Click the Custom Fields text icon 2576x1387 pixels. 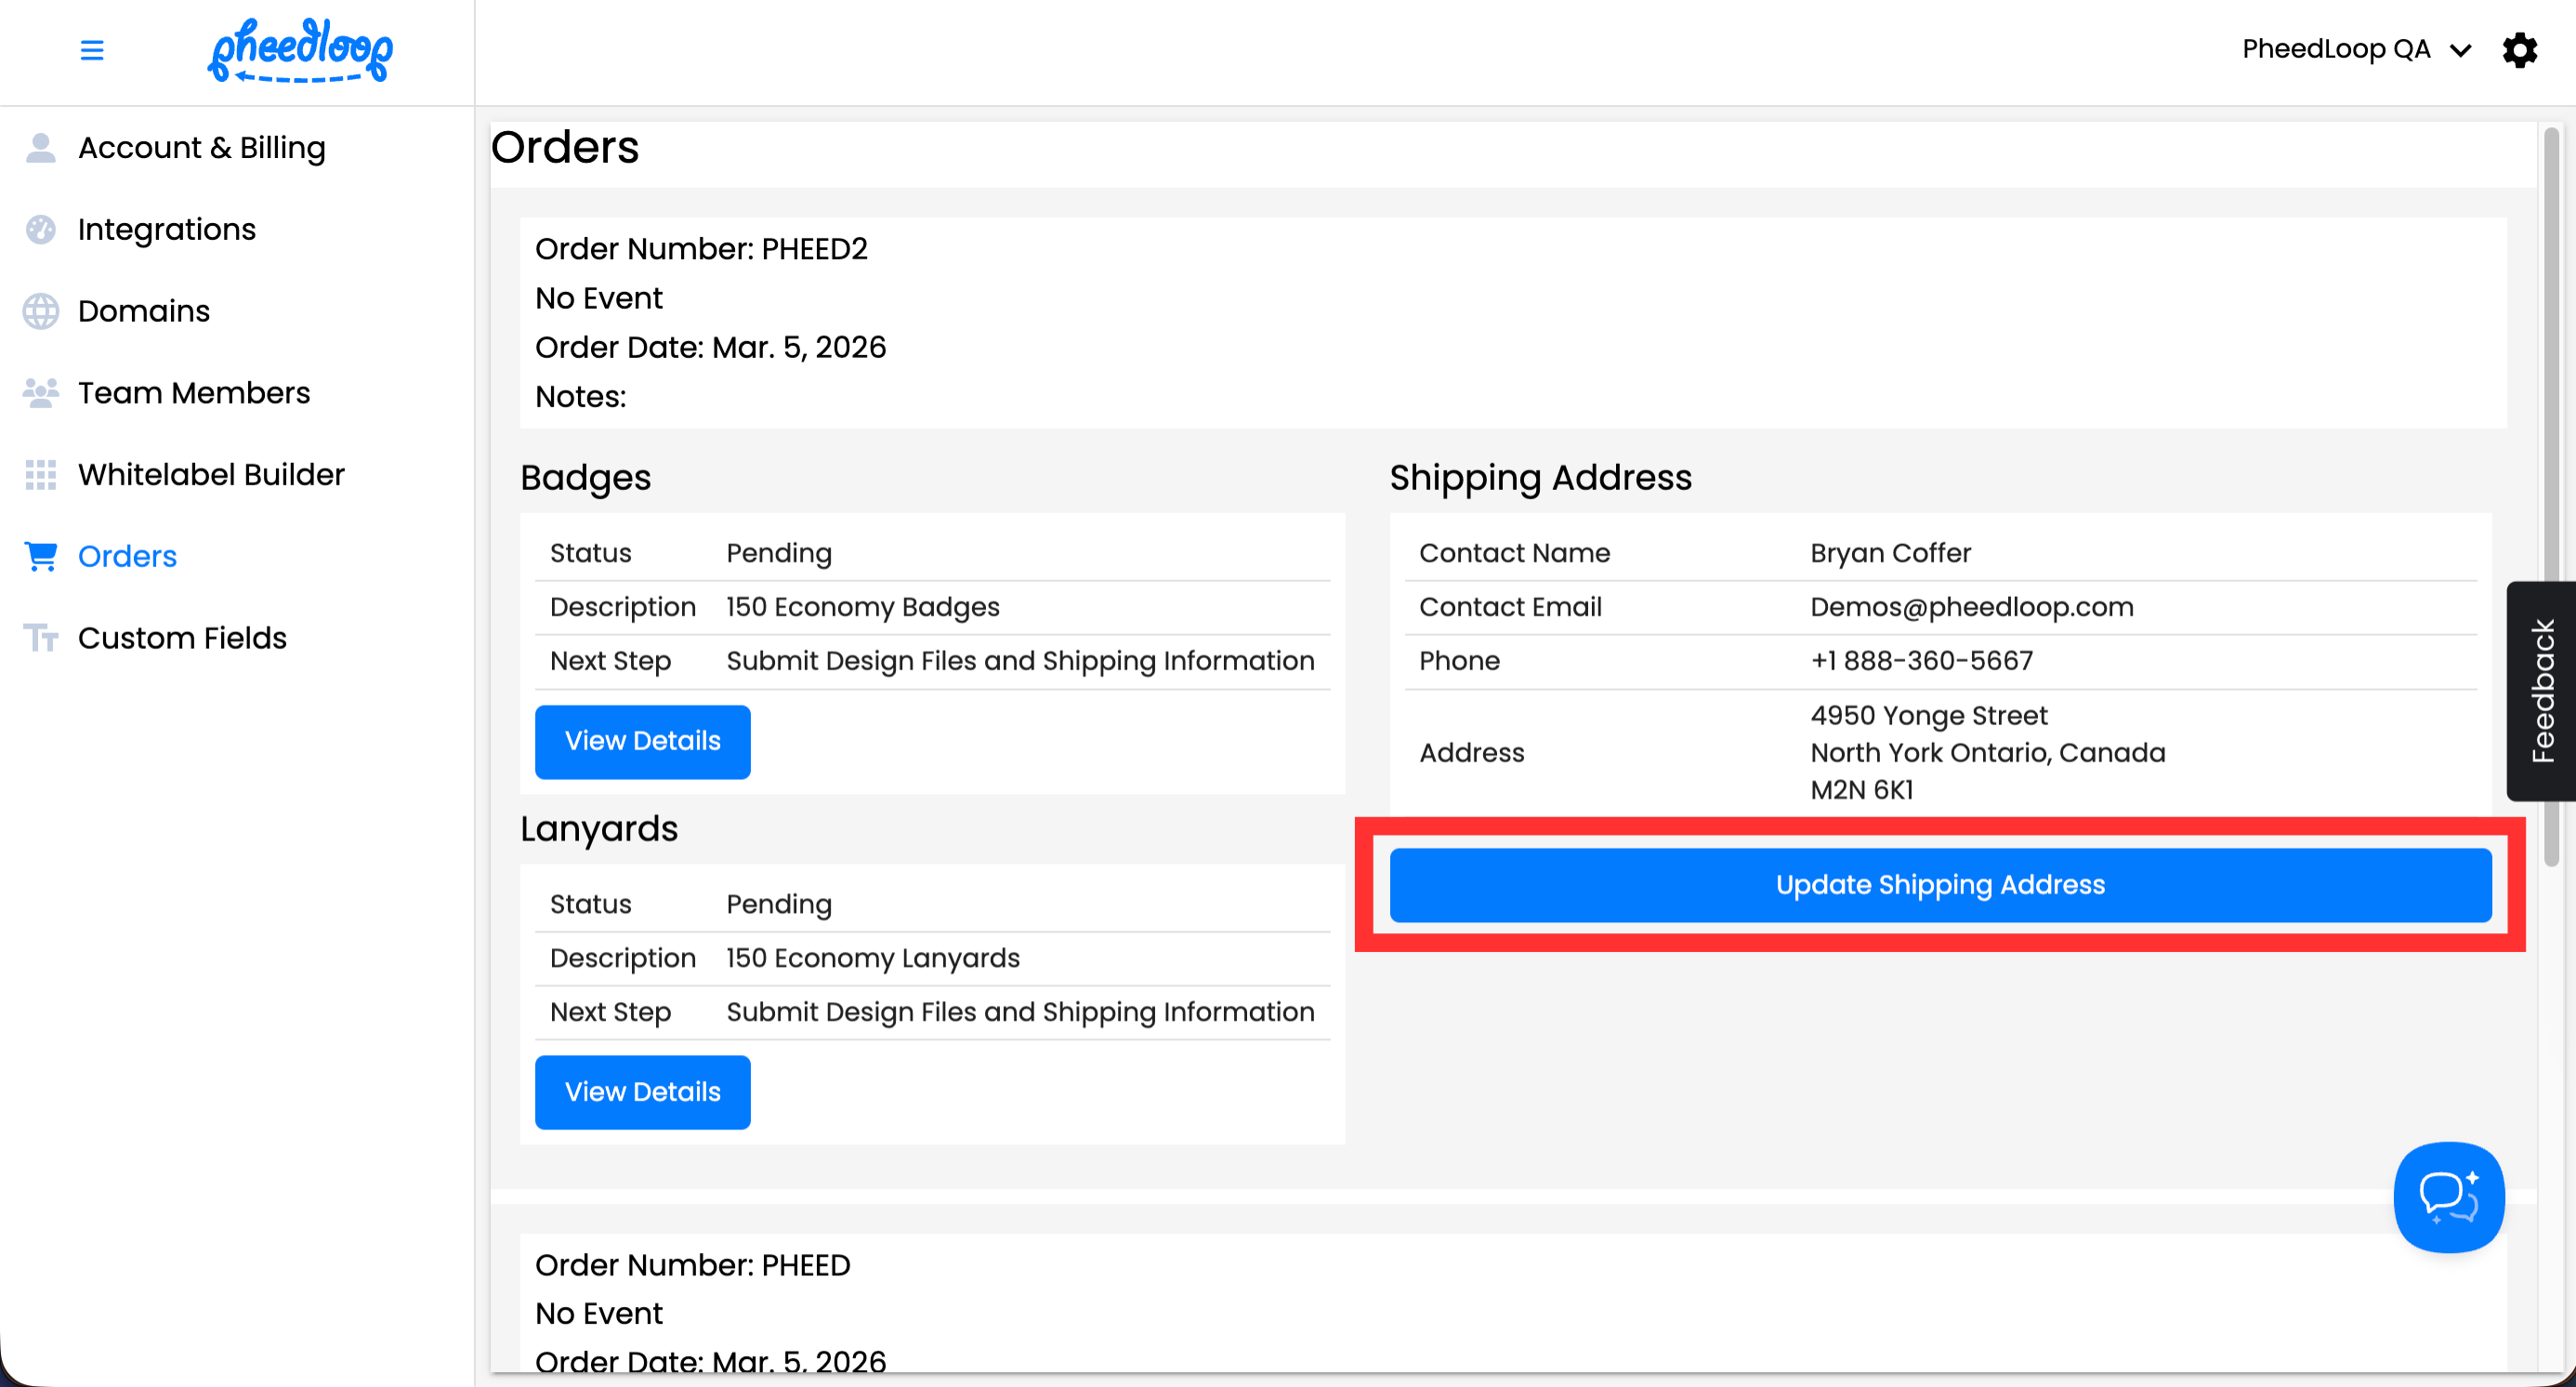click(40, 638)
